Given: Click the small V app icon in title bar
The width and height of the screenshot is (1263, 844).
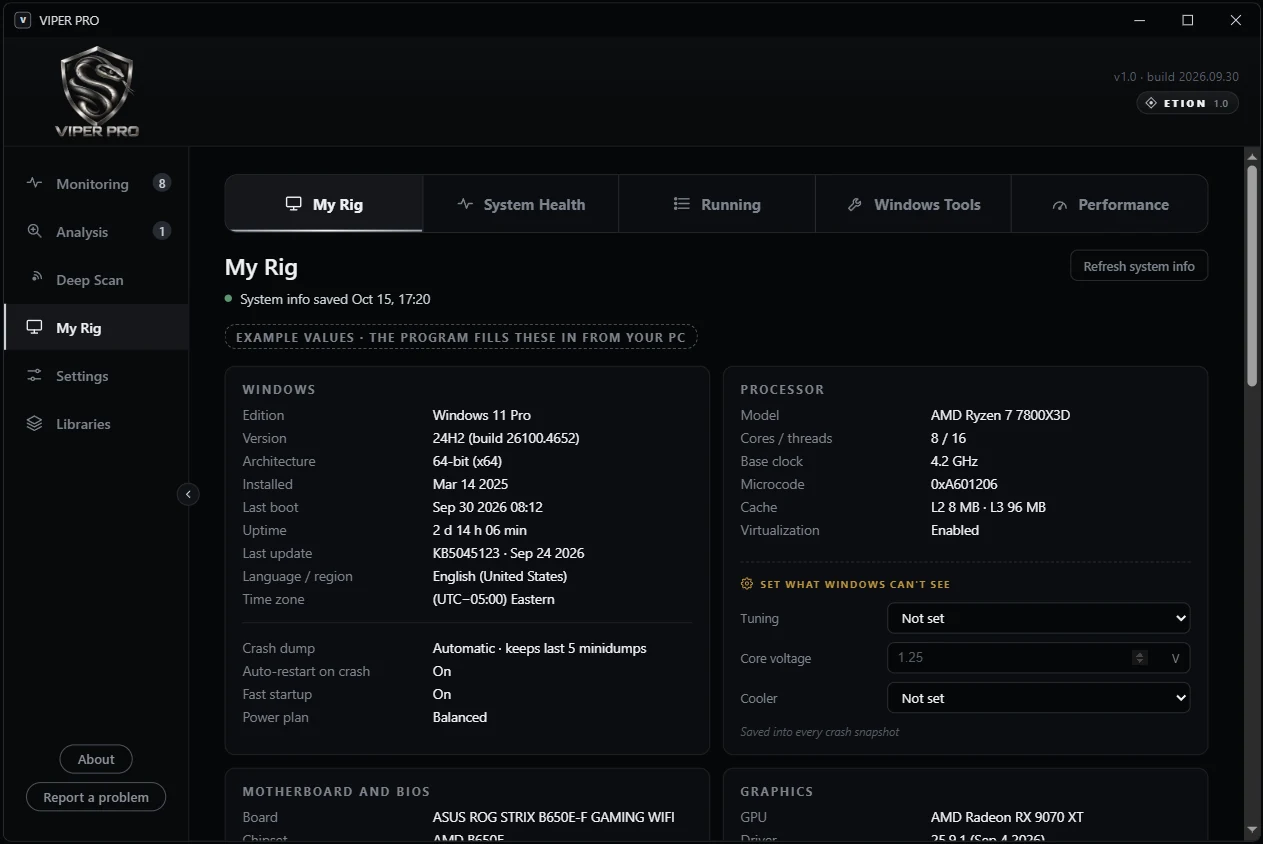Looking at the screenshot, I should [x=23, y=20].
